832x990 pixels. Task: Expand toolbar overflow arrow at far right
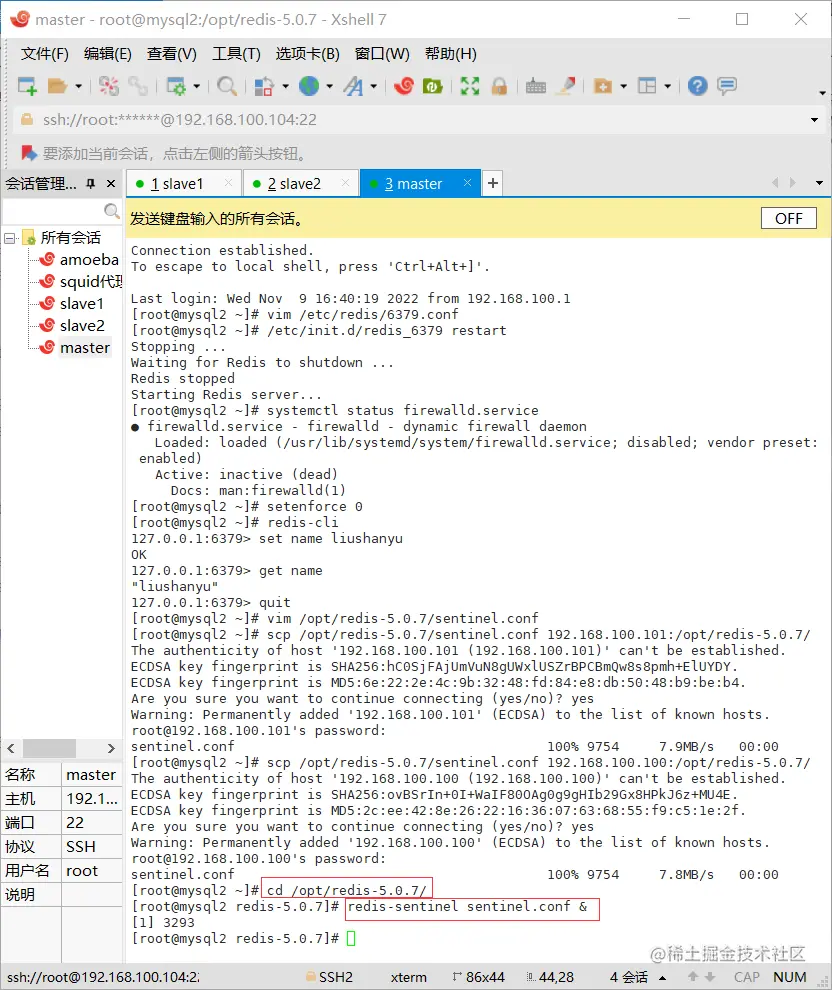coord(823,93)
